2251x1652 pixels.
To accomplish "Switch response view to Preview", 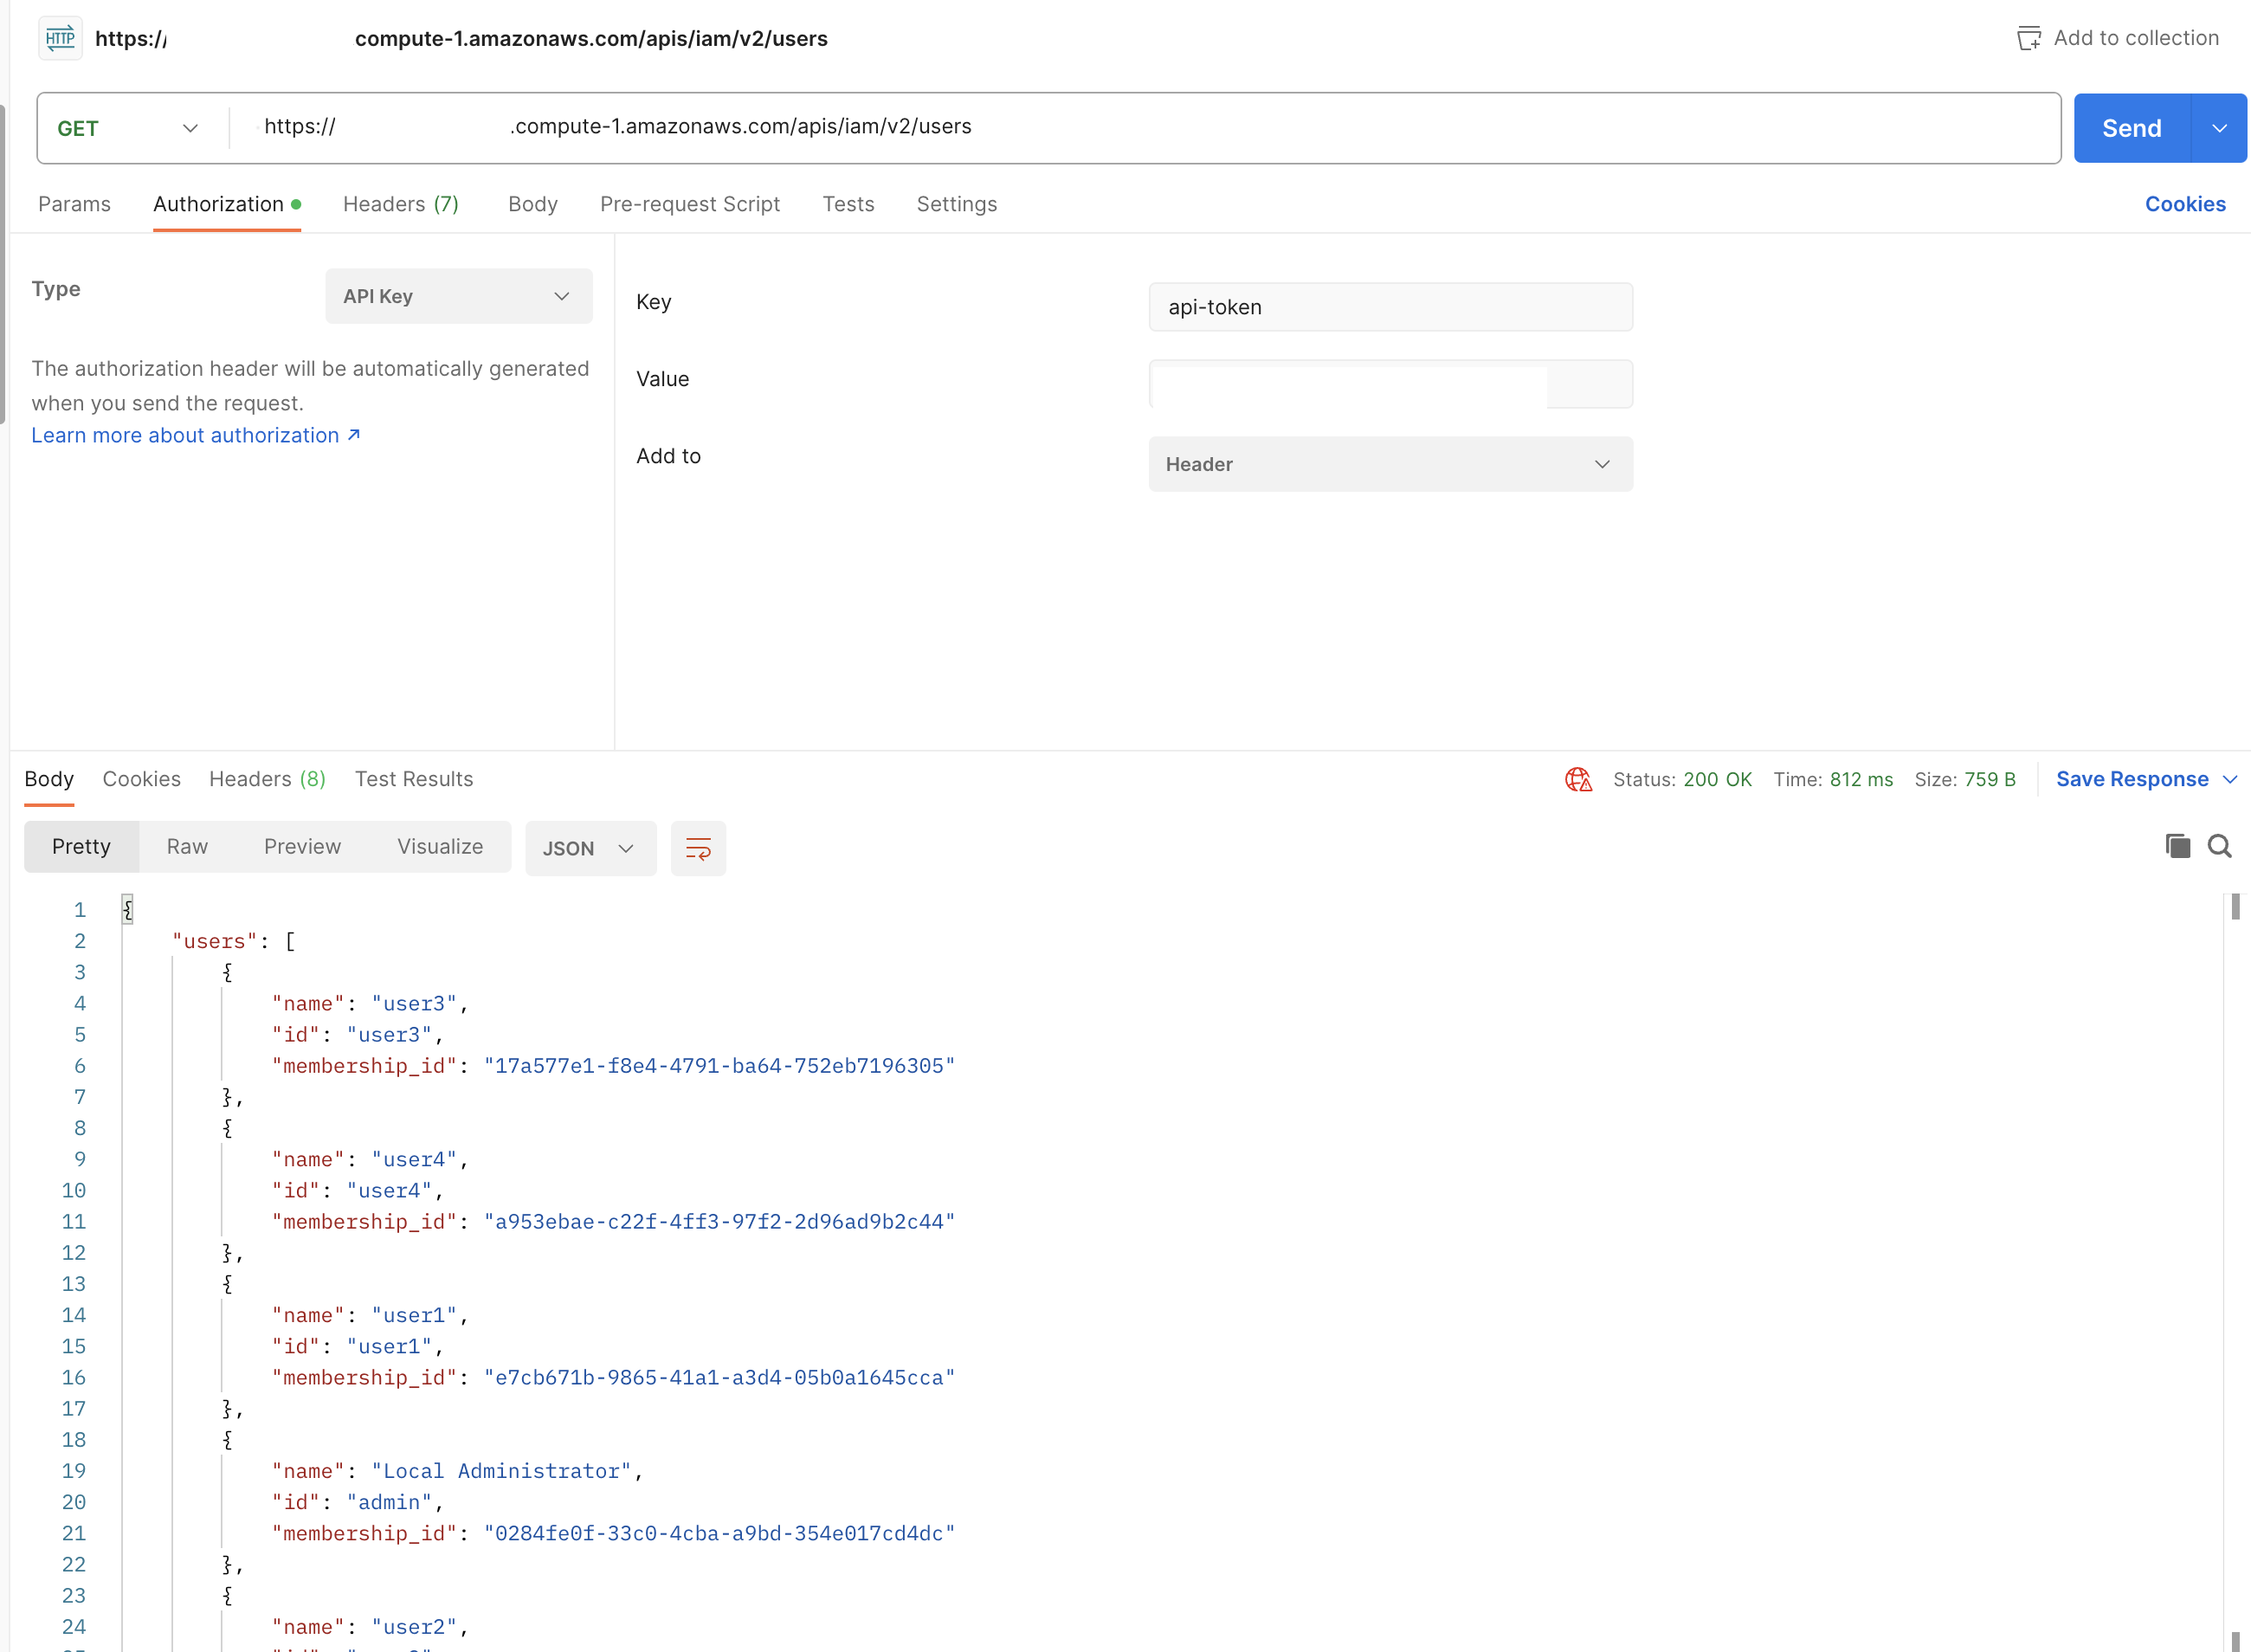I will 302,845.
